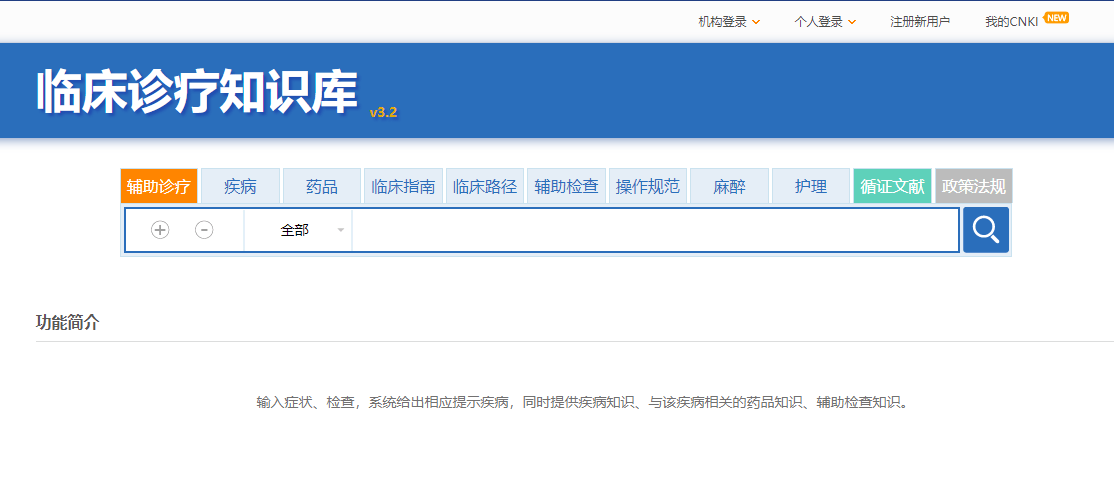This screenshot has width=1114, height=491.
Task: Click the v3.2 version label
Action: (384, 112)
